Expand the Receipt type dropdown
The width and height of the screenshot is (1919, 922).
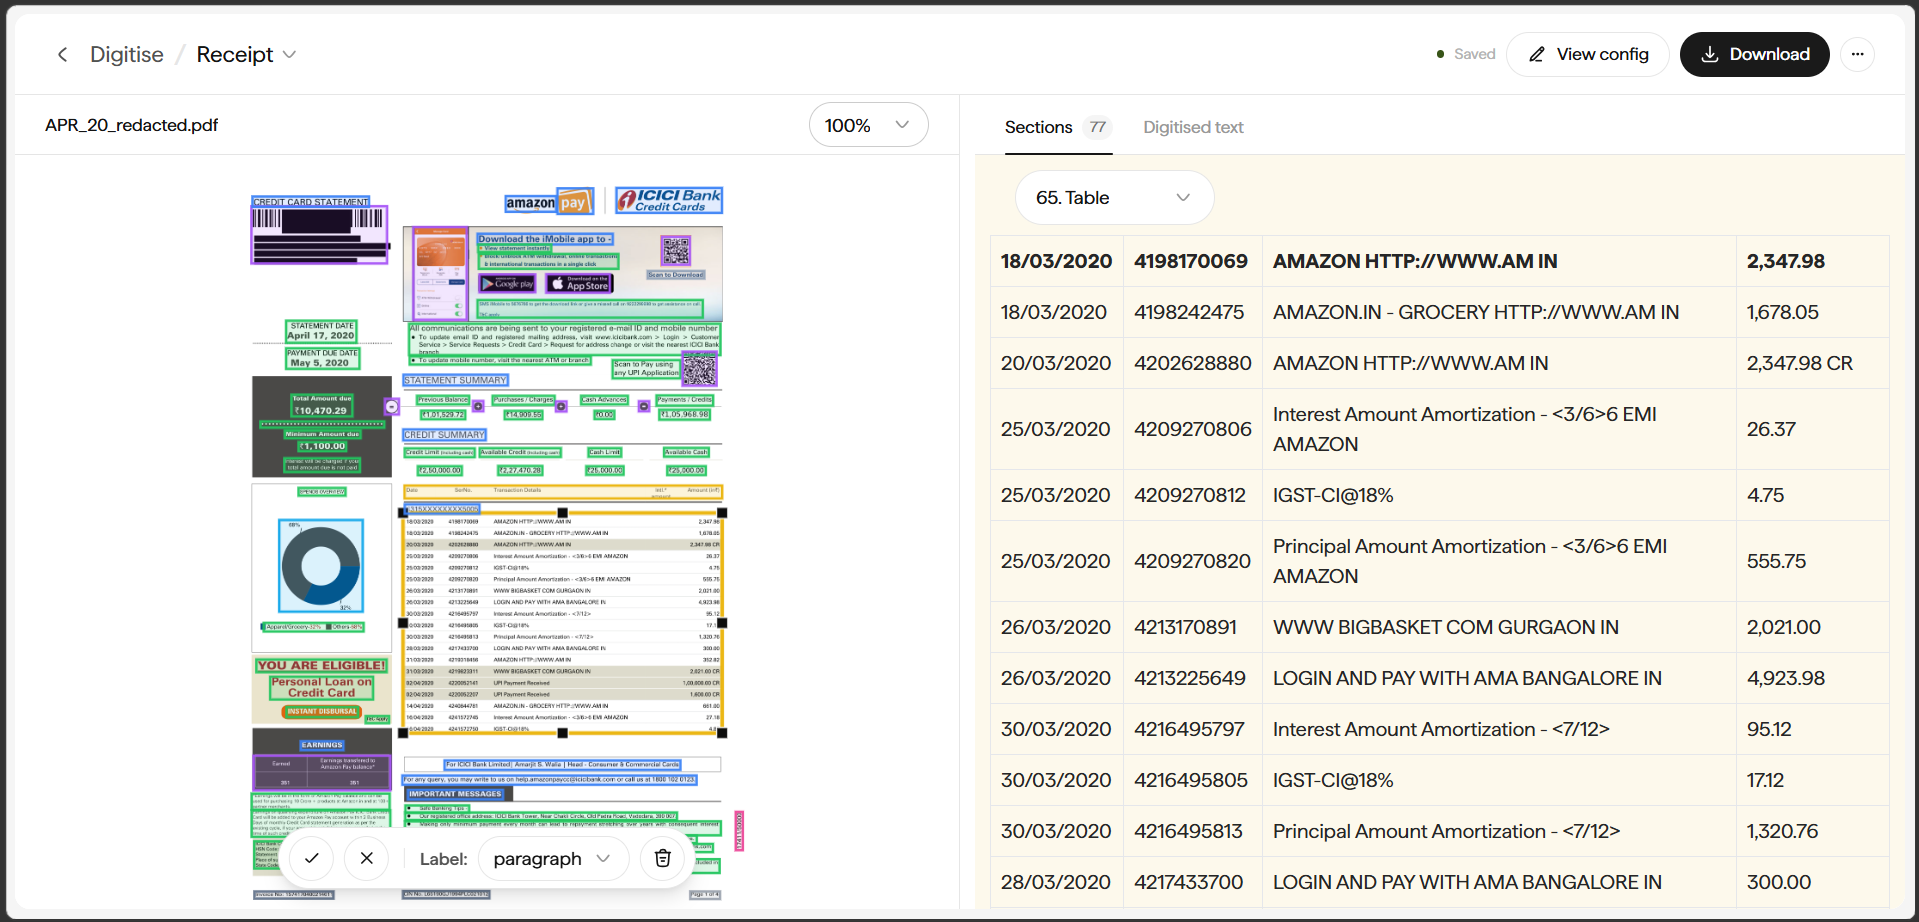pos(246,54)
